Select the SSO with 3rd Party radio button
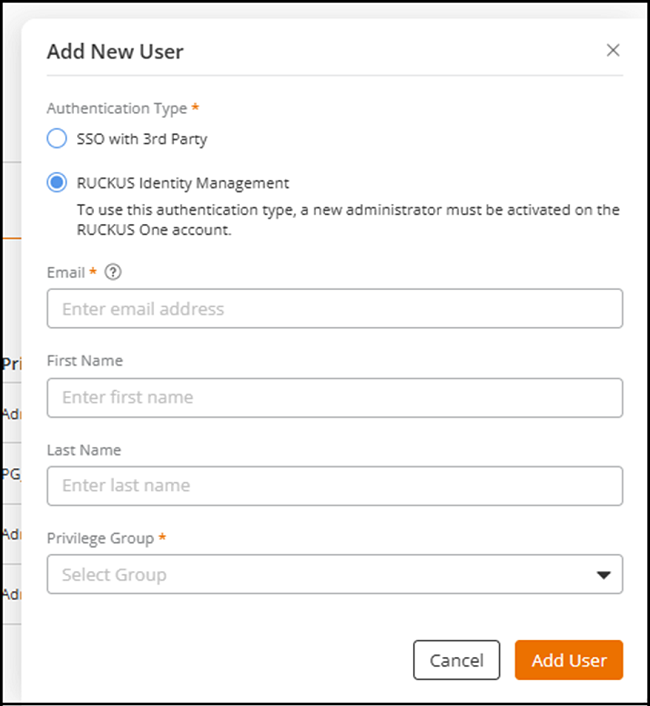650x706 pixels. pyautogui.click(x=57, y=139)
